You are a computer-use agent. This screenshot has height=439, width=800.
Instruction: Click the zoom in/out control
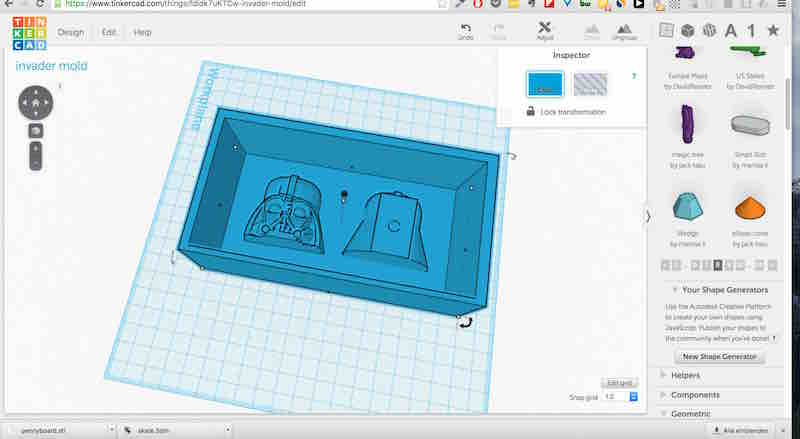coord(36,156)
